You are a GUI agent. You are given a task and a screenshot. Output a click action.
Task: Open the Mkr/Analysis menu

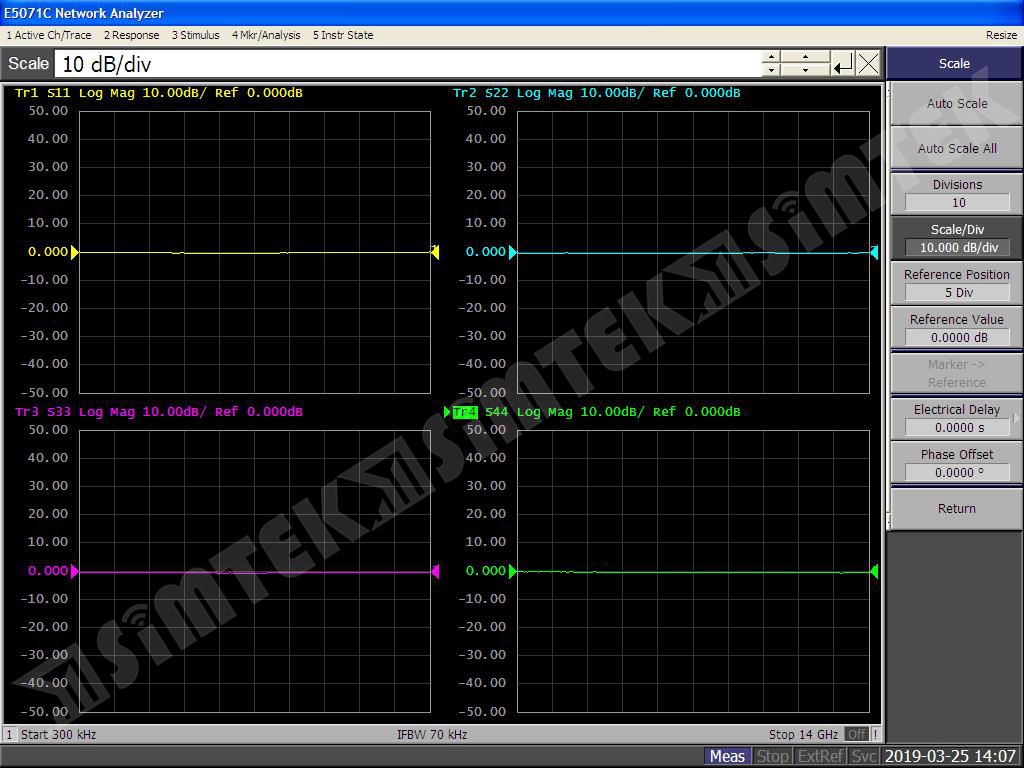(x=266, y=35)
